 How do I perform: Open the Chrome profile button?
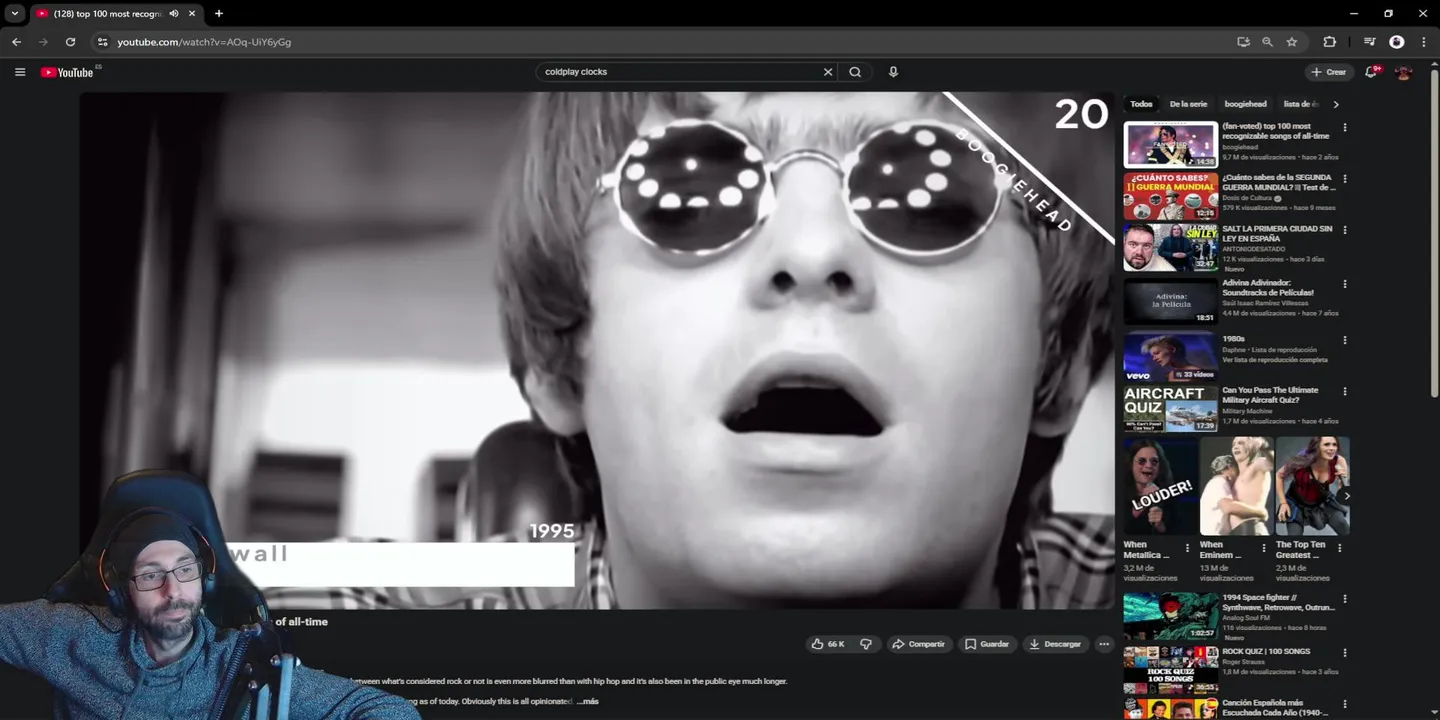tap(1397, 42)
